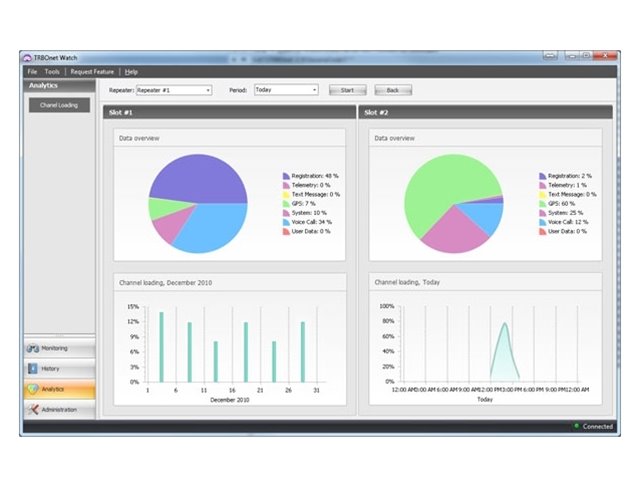Screen dimensions: 640x488
Task: Expand the Repeater dropdown
Action: pos(208,90)
